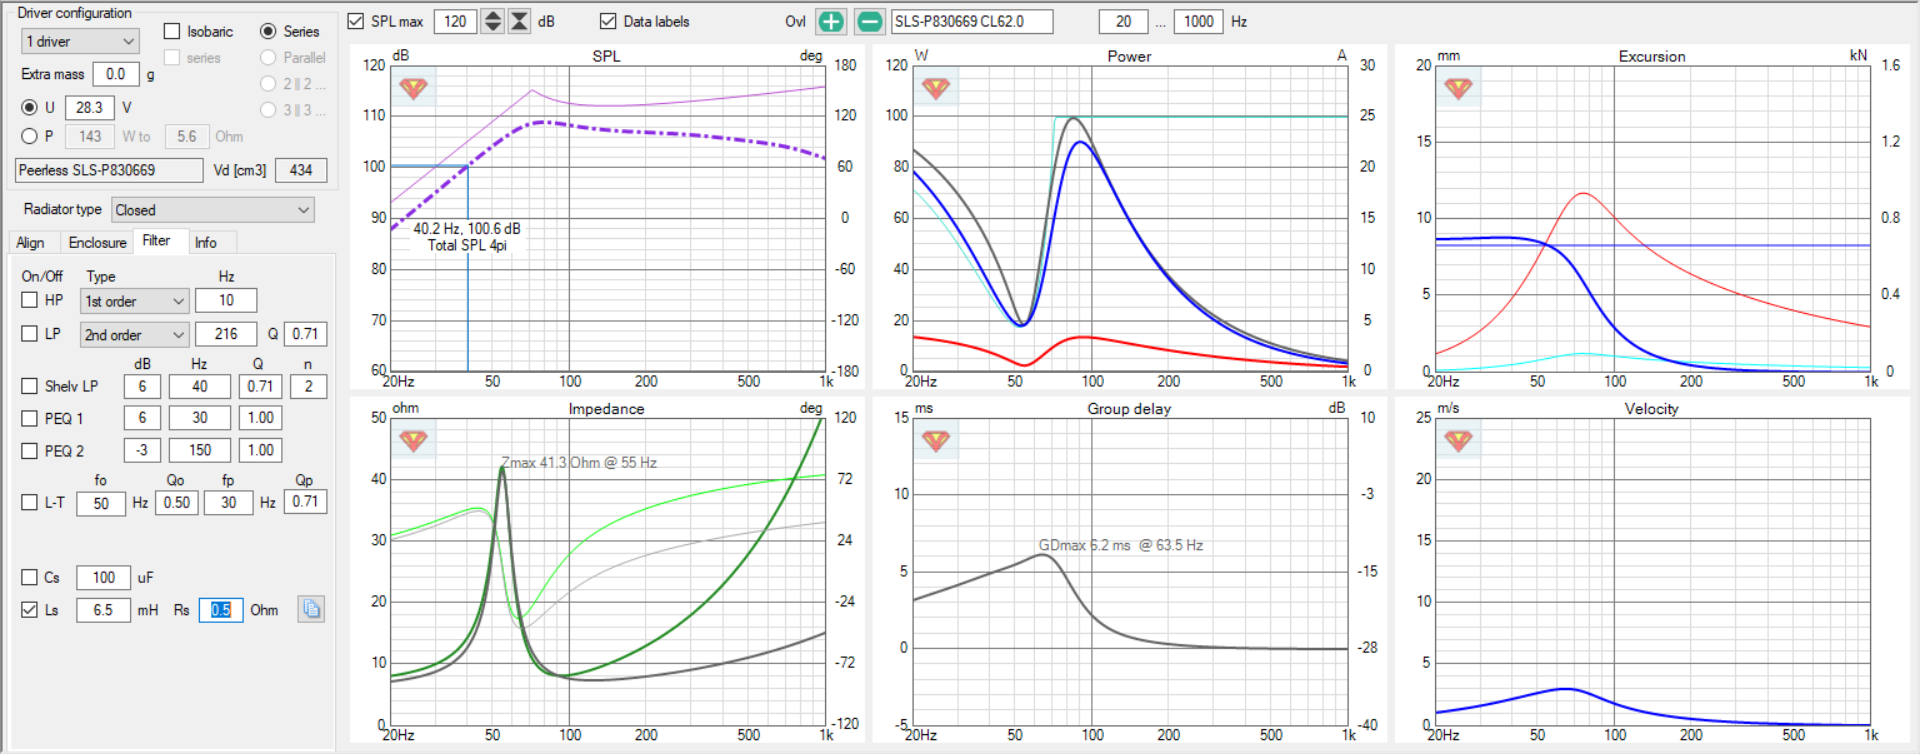The width and height of the screenshot is (1920, 754).
Task: Open the HP 1st order dropdown
Action: click(135, 301)
